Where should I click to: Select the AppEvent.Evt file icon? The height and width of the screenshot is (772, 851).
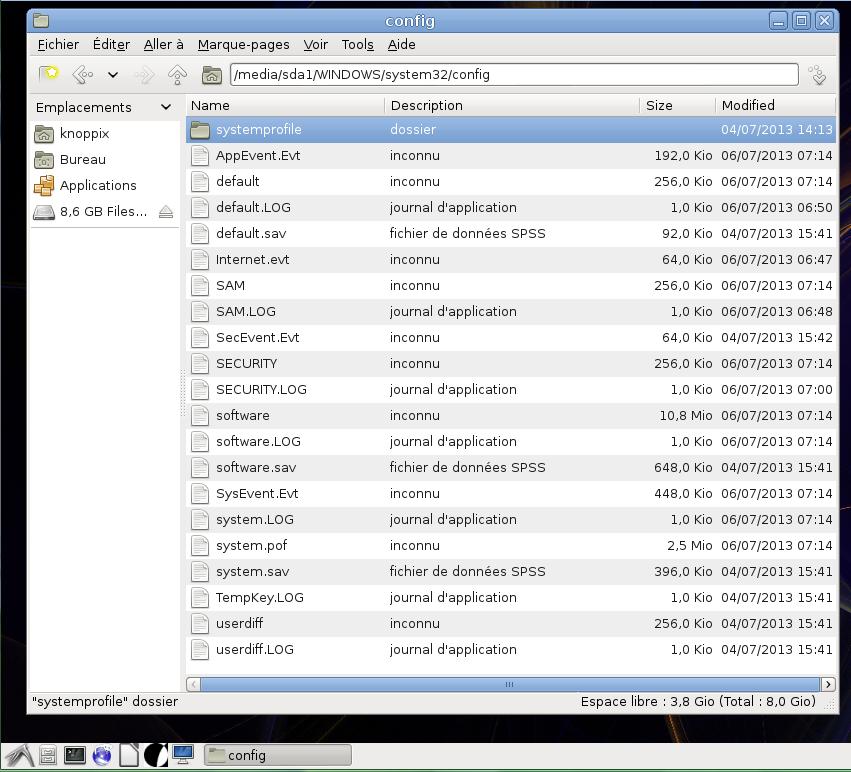tap(200, 156)
